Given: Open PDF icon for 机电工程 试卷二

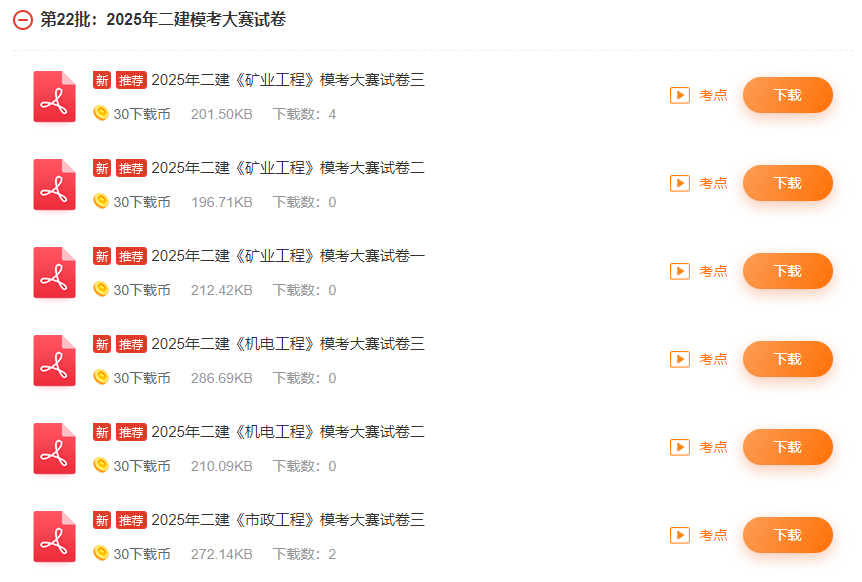Looking at the screenshot, I should (54, 448).
